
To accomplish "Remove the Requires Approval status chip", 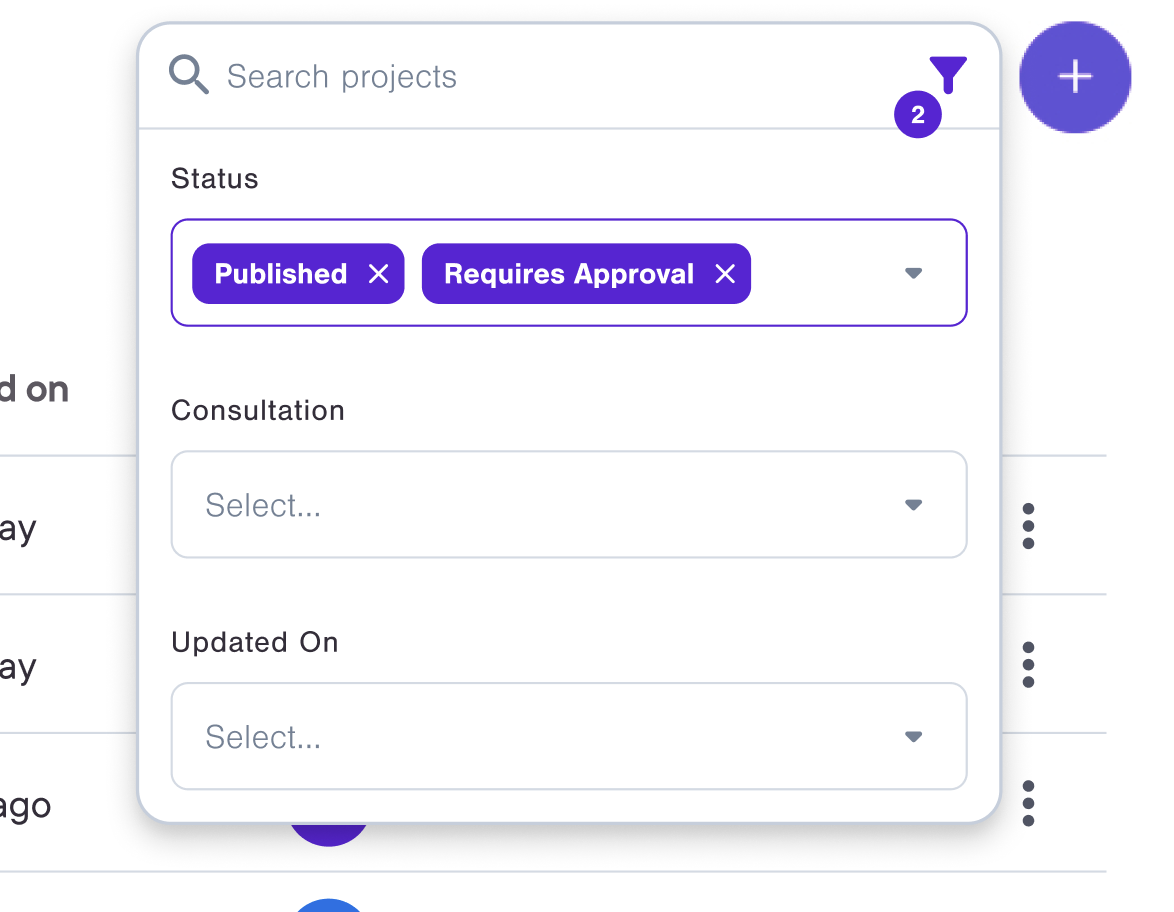I will [725, 274].
